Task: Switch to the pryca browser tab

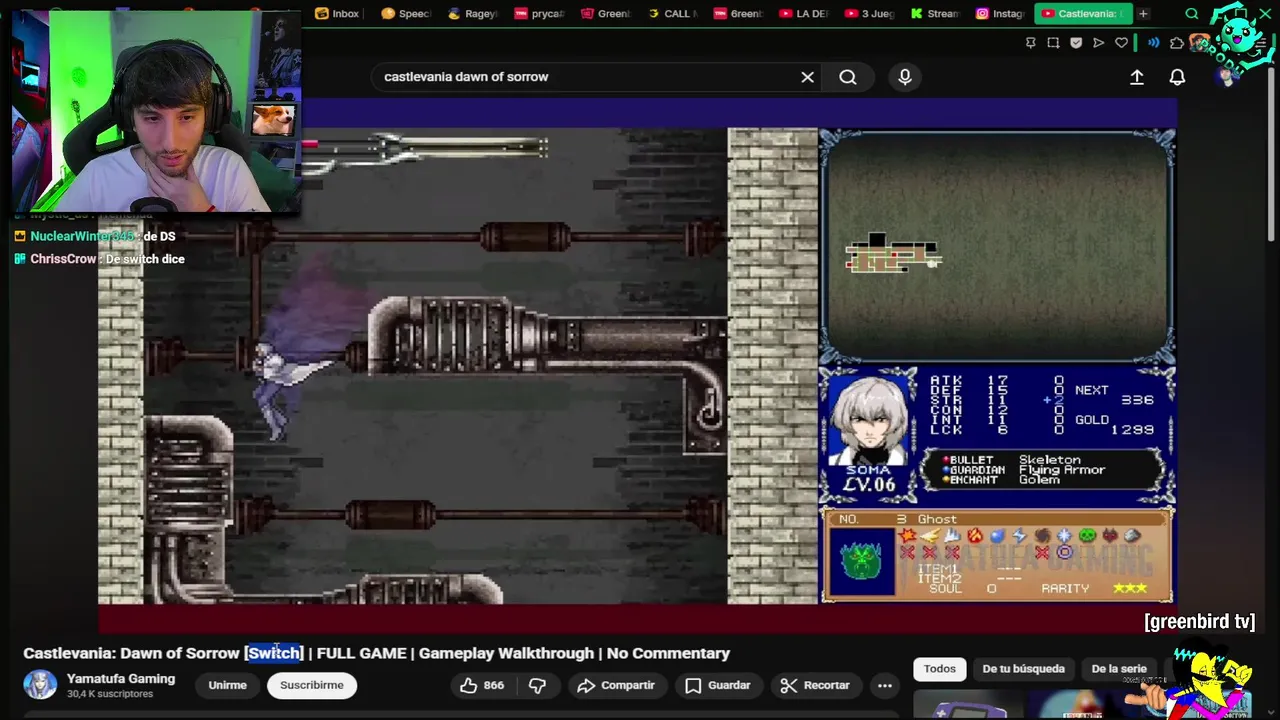Action: [x=540, y=14]
